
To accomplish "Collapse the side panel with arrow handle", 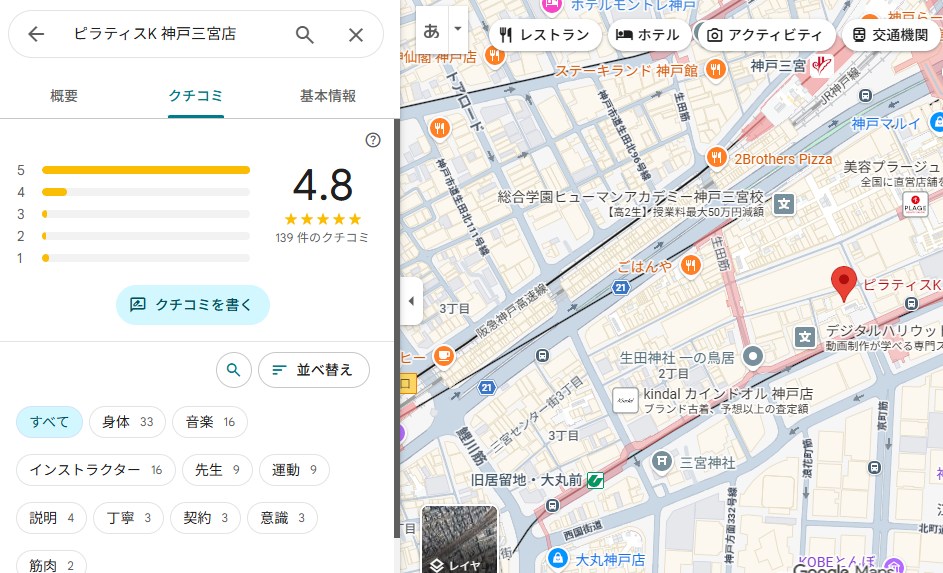I will [411, 302].
